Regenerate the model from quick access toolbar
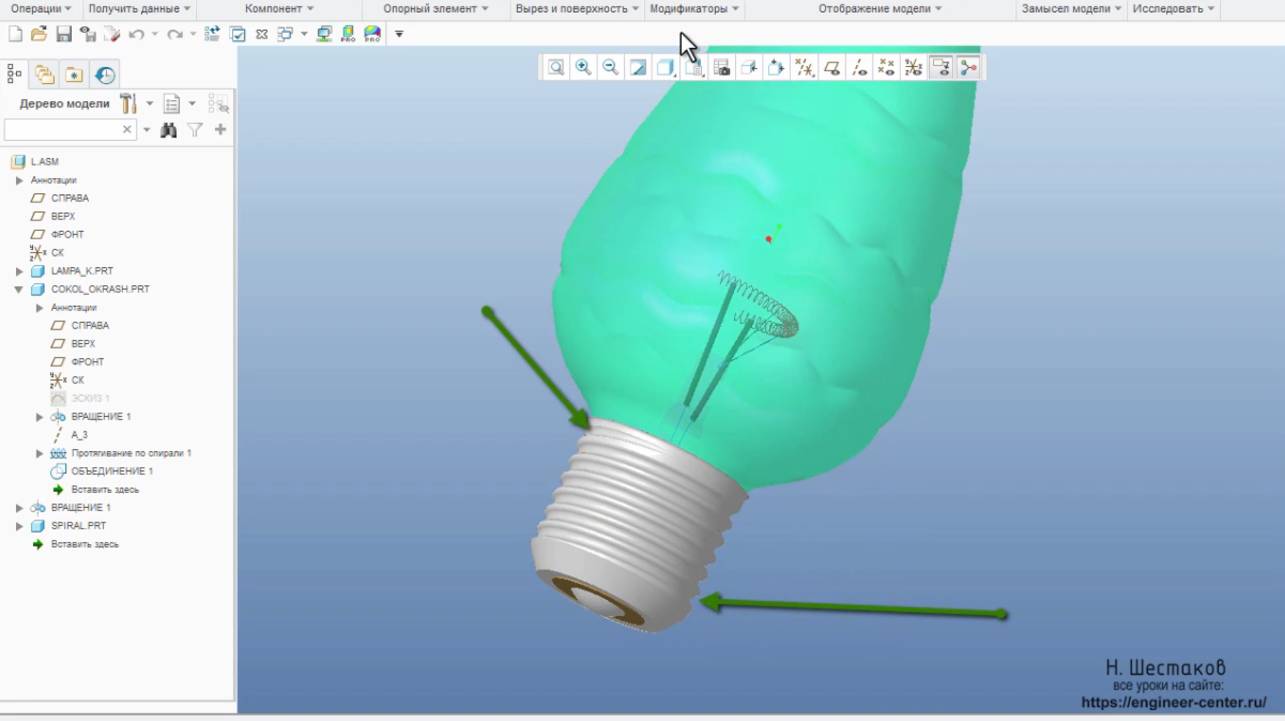Screen dimensions: 1285x721 tap(212, 34)
